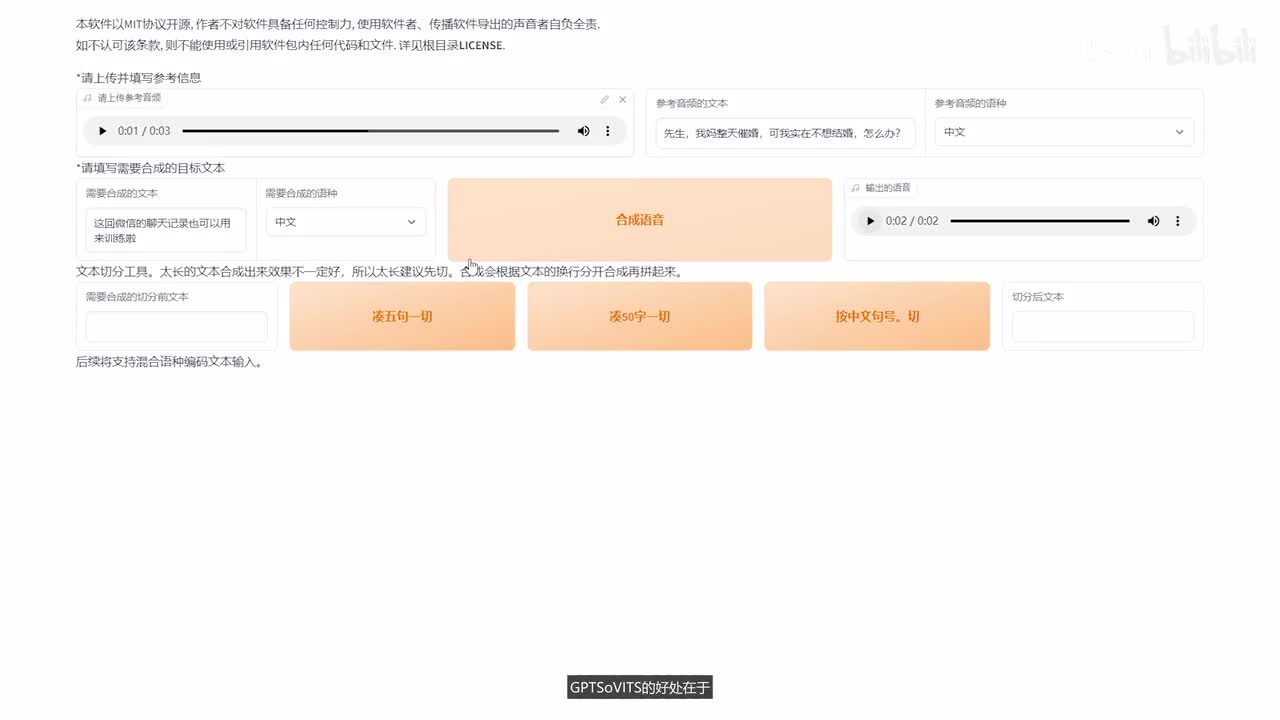The width and height of the screenshot is (1280, 720).
Task: Expand the synthesis text language dropdown
Action: [x=346, y=222]
